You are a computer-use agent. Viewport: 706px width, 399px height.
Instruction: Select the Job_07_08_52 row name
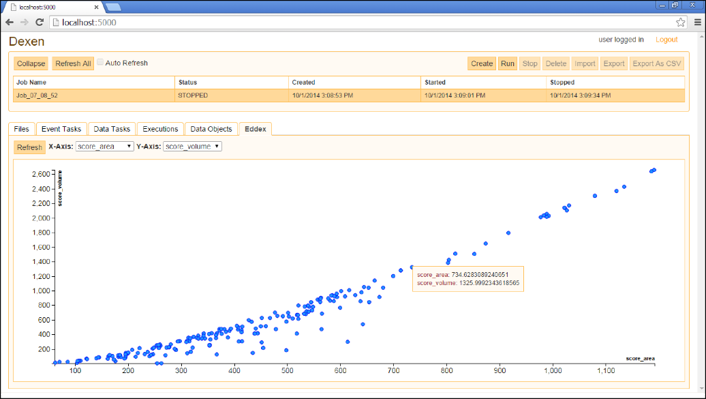(x=37, y=95)
